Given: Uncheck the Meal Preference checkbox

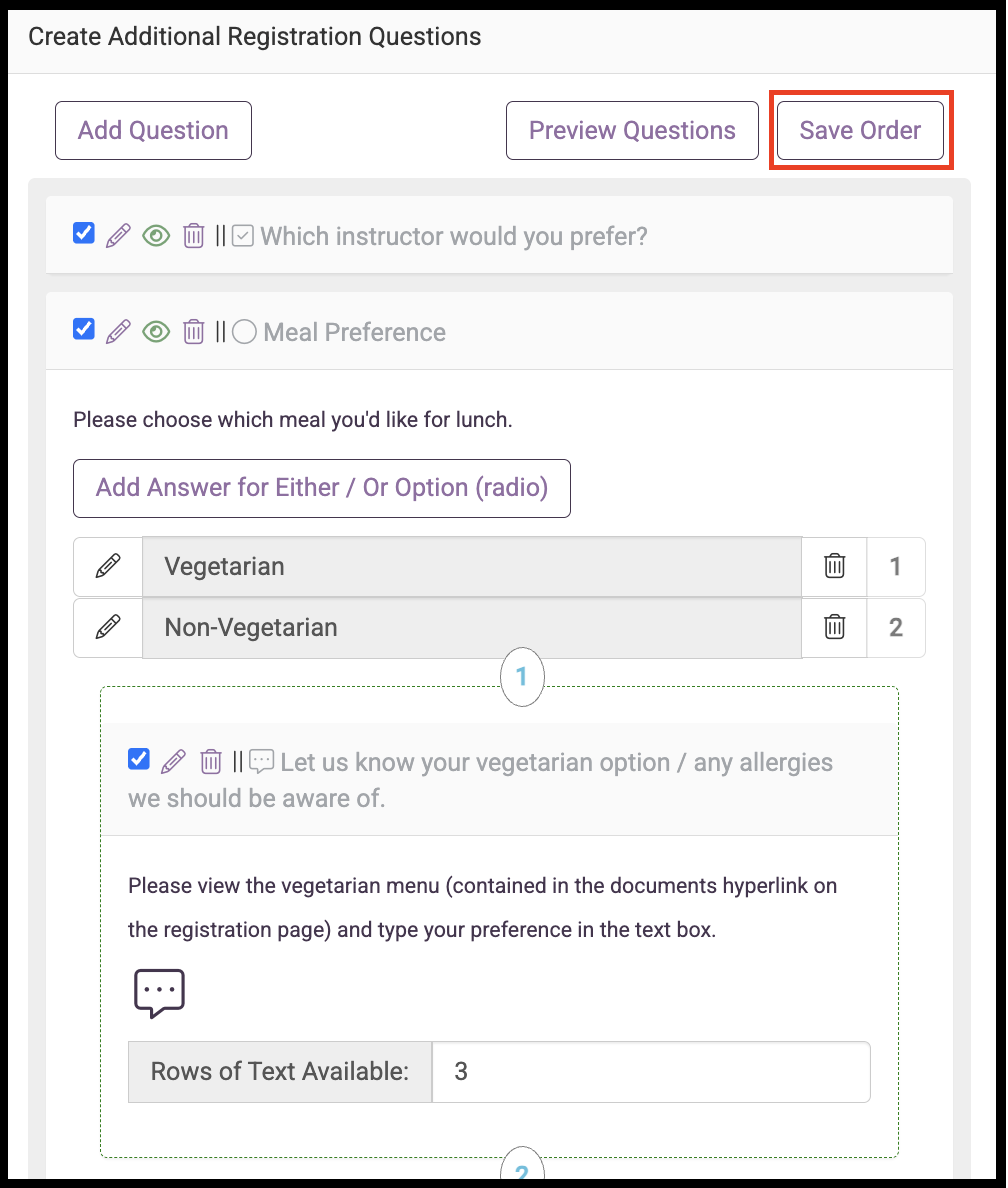Looking at the screenshot, I should [84, 330].
